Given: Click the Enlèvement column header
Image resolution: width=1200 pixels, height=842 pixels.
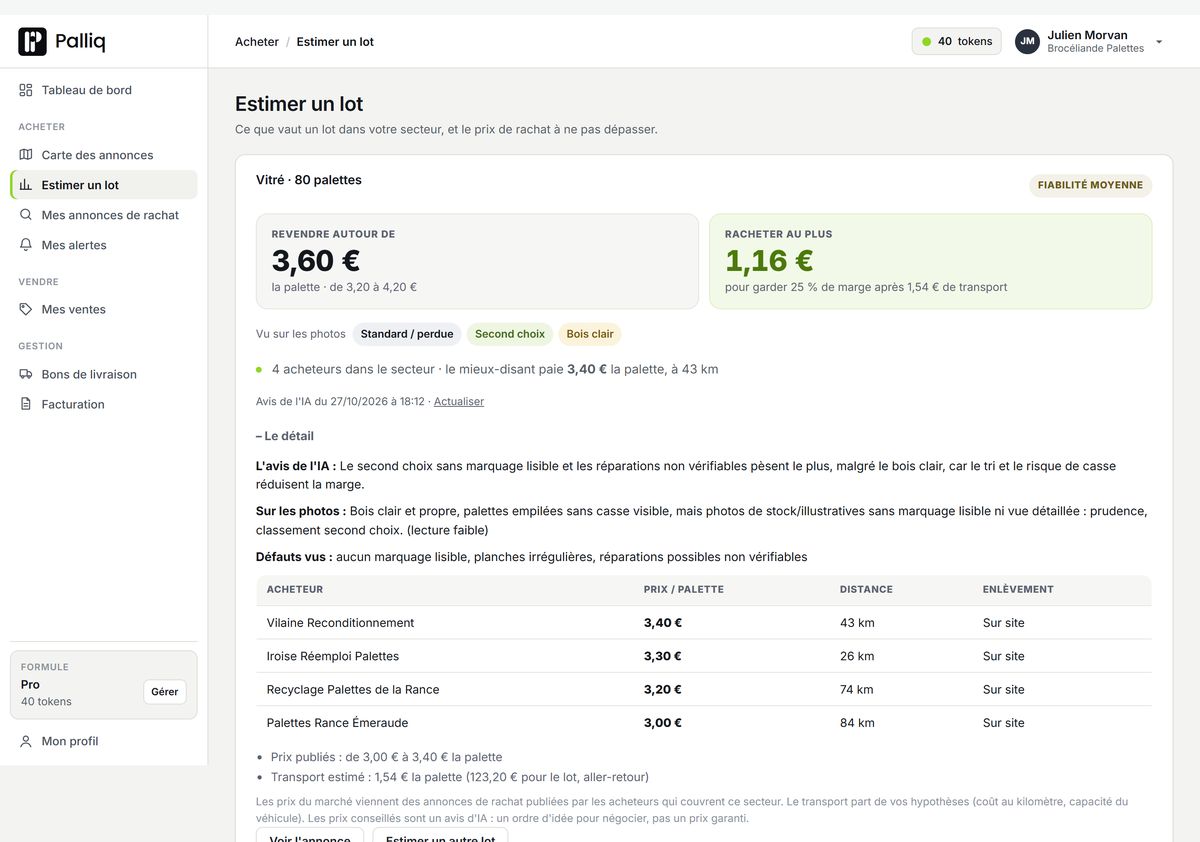Looking at the screenshot, I should click(1018, 590).
